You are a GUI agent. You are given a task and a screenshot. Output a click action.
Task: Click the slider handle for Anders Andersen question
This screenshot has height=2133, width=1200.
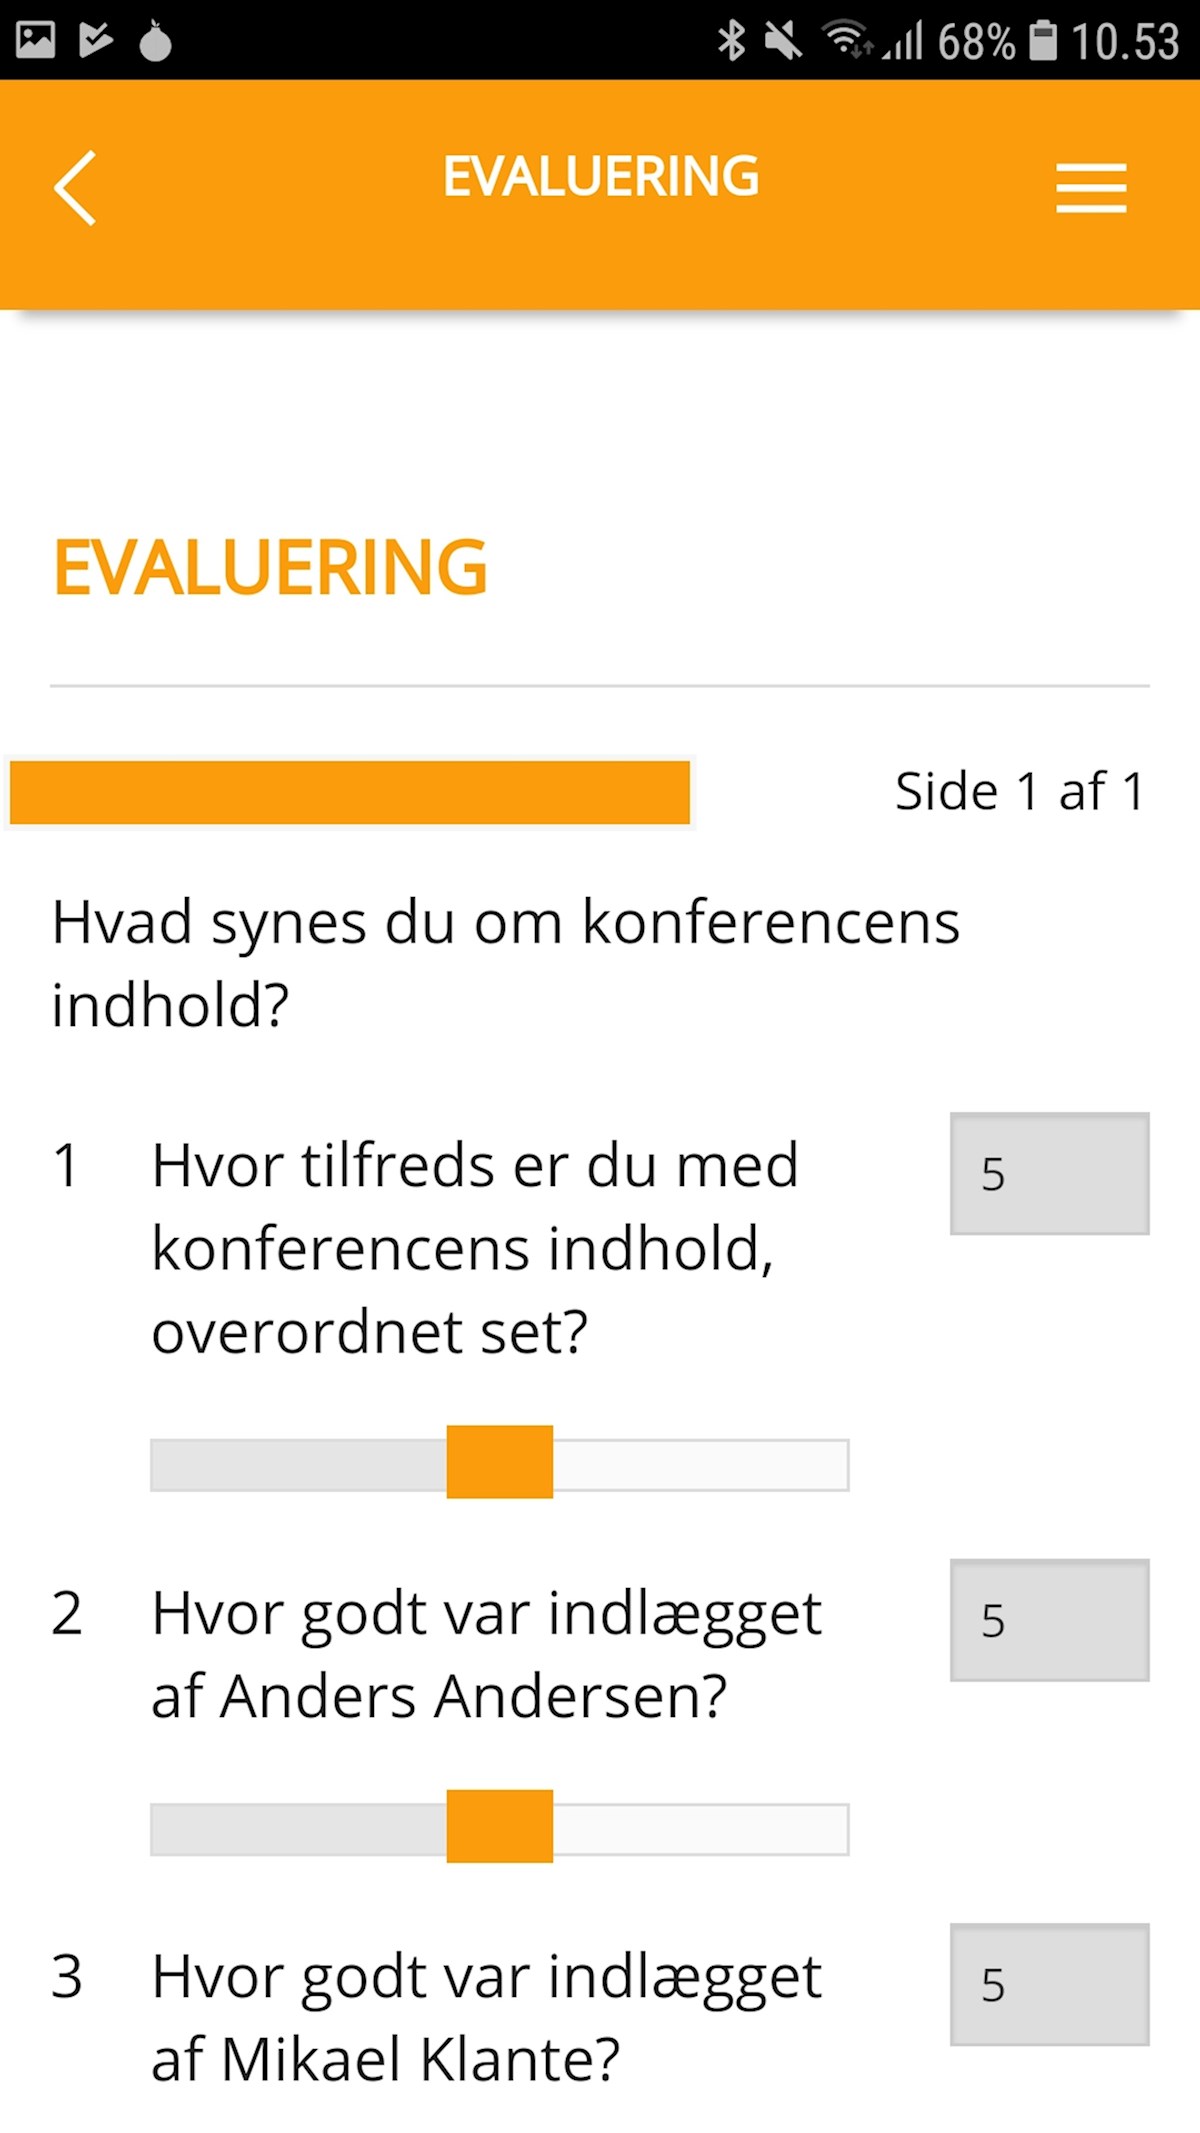(x=500, y=1826)
